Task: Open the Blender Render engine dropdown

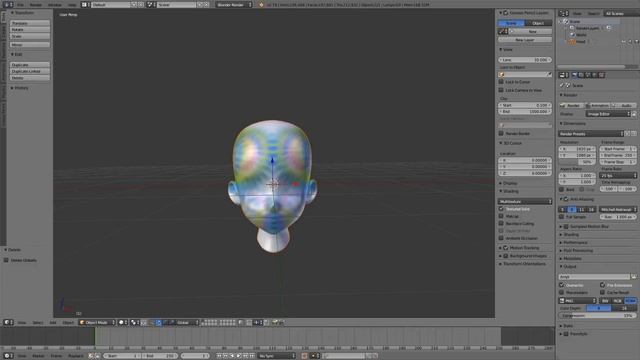Action: pyautogui.click(x=234, y=5)
